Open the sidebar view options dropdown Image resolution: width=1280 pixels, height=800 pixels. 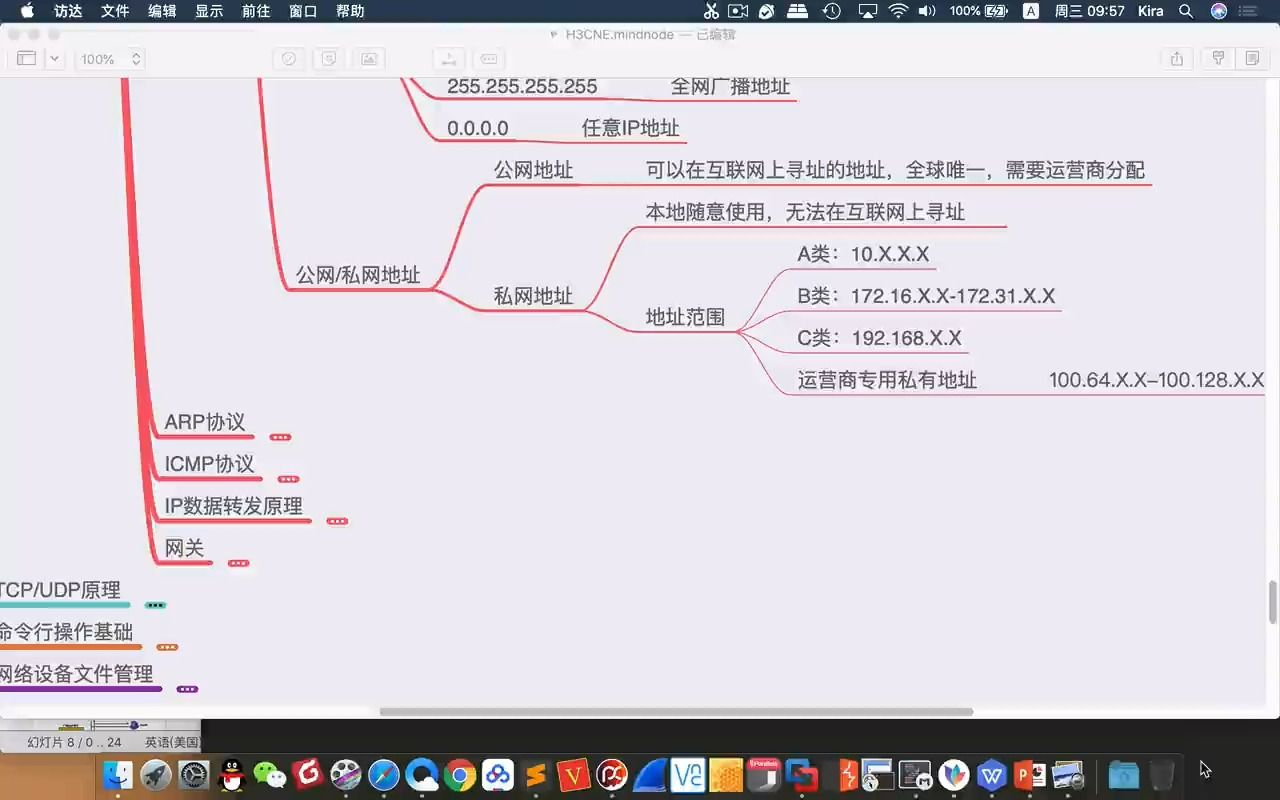[55, 59]
